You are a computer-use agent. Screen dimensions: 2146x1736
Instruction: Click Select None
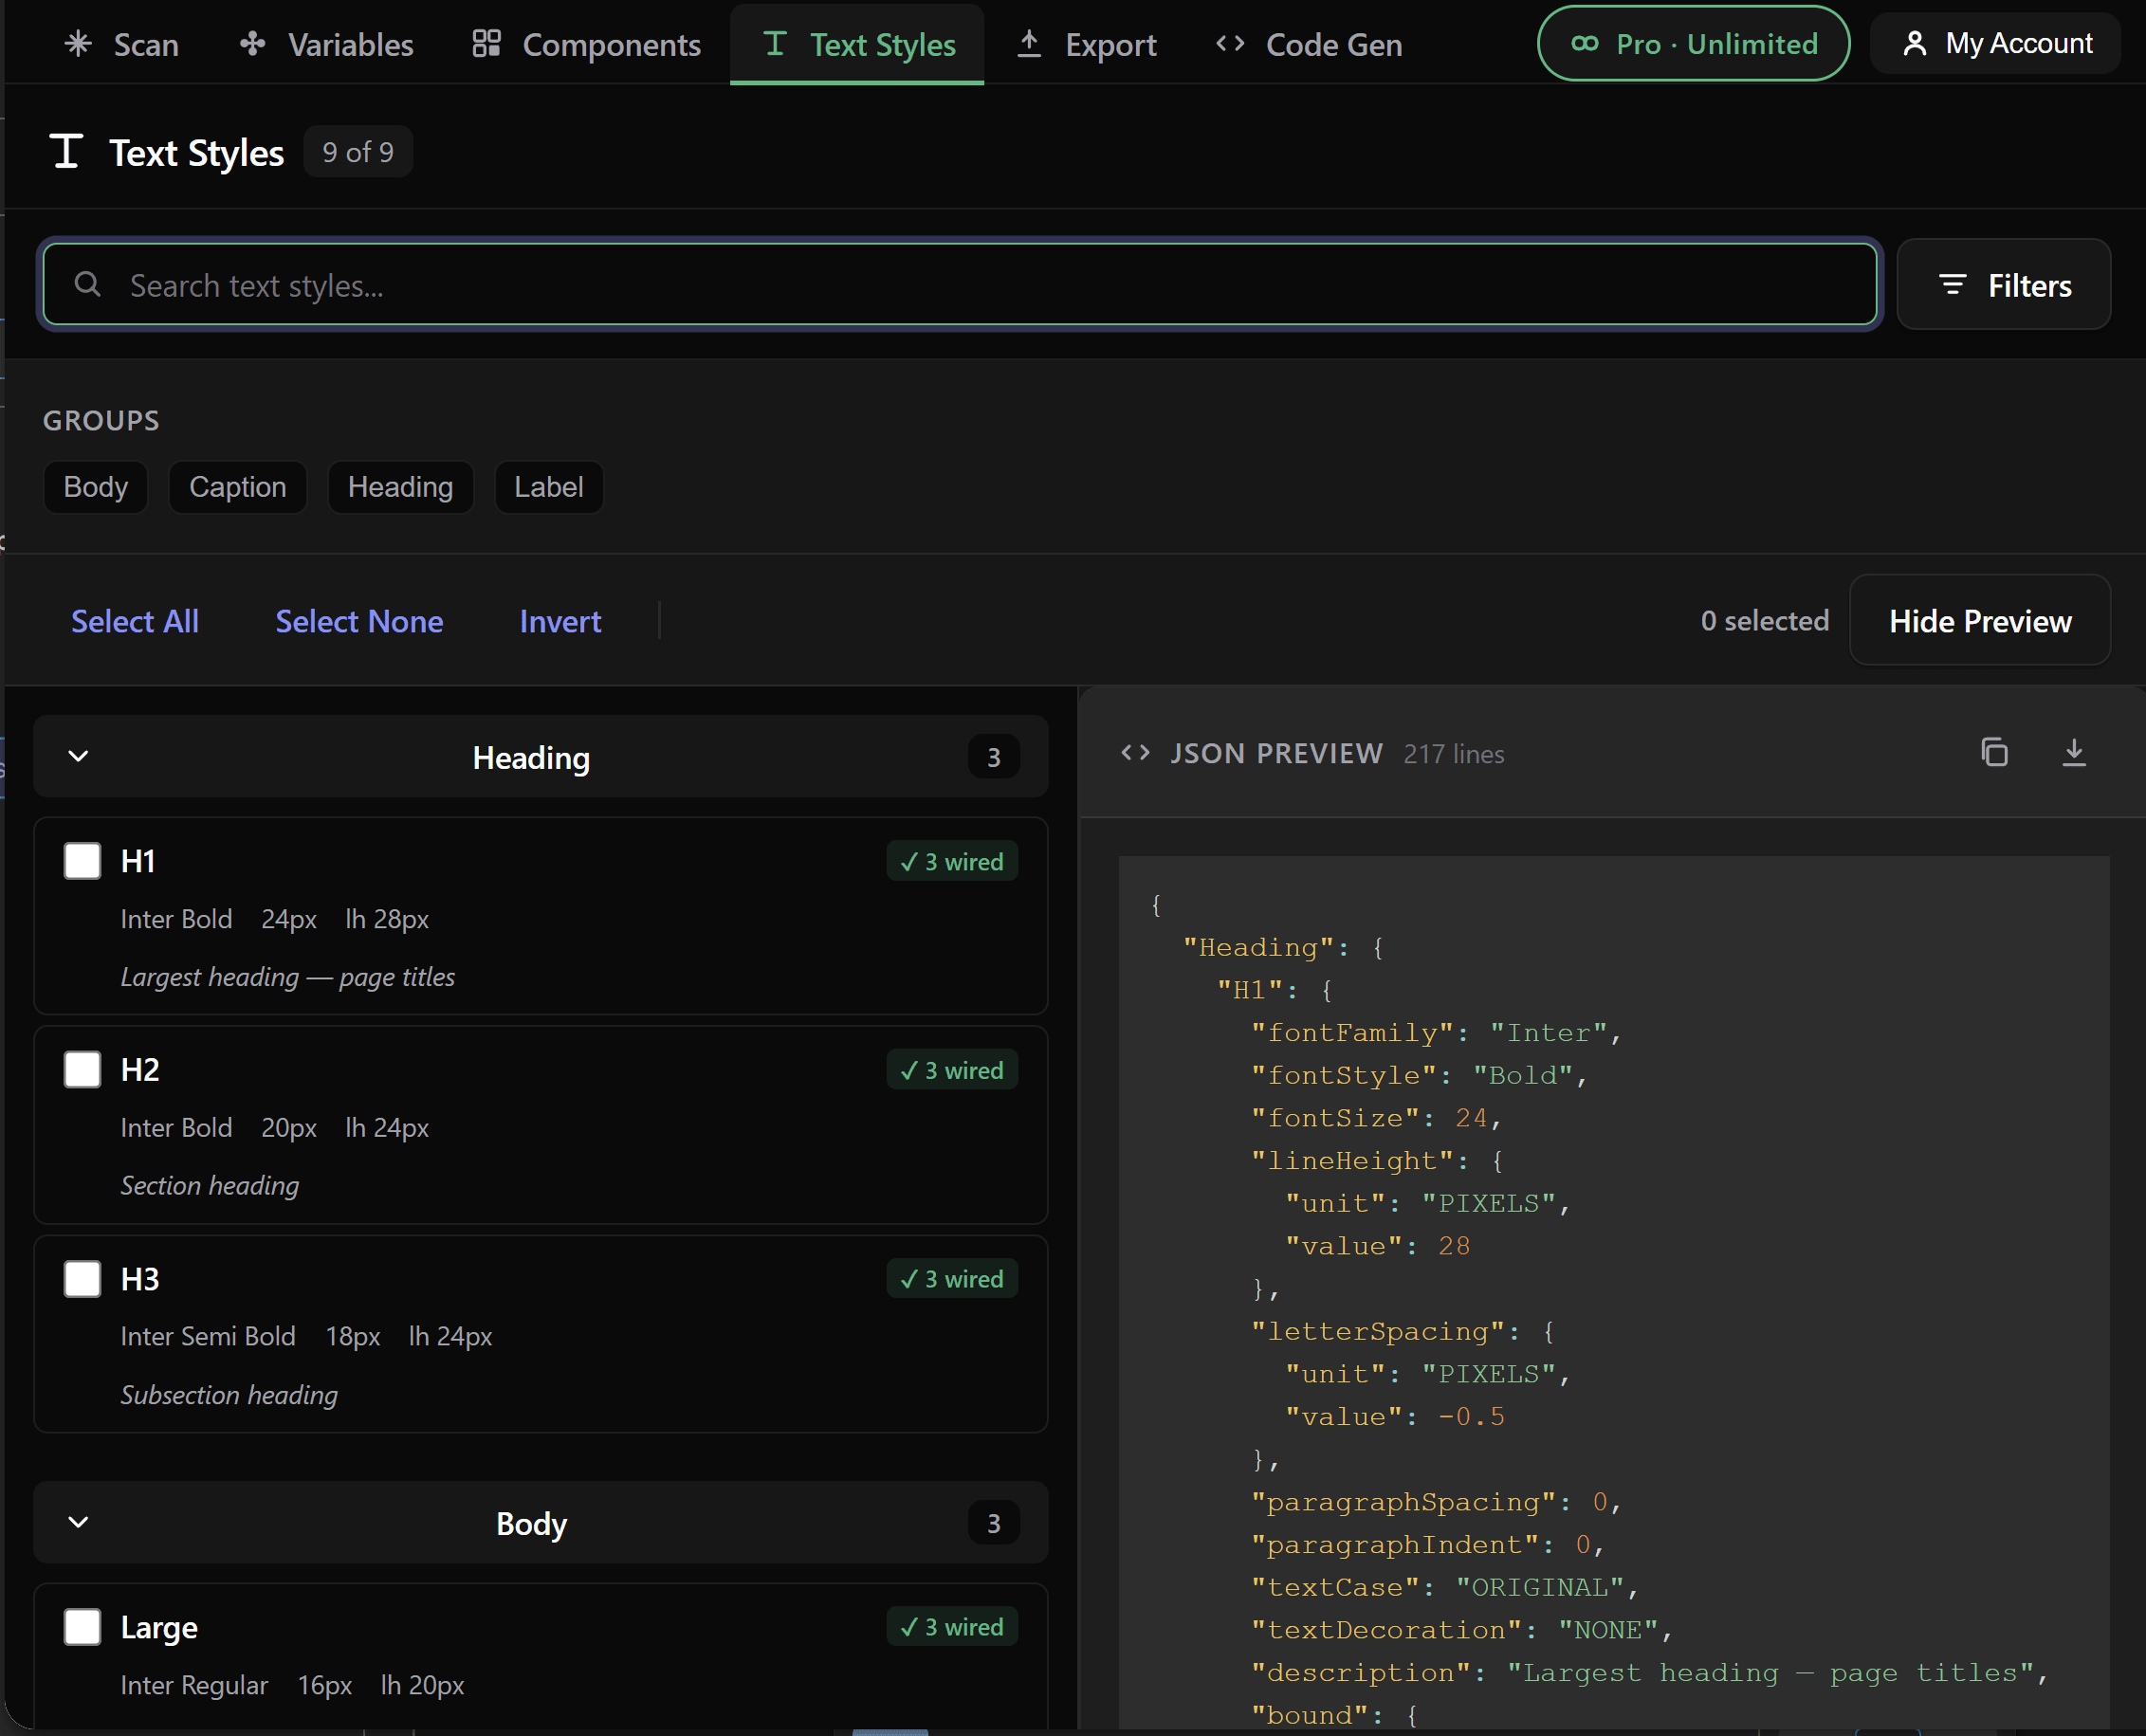(x=359, y=621)
